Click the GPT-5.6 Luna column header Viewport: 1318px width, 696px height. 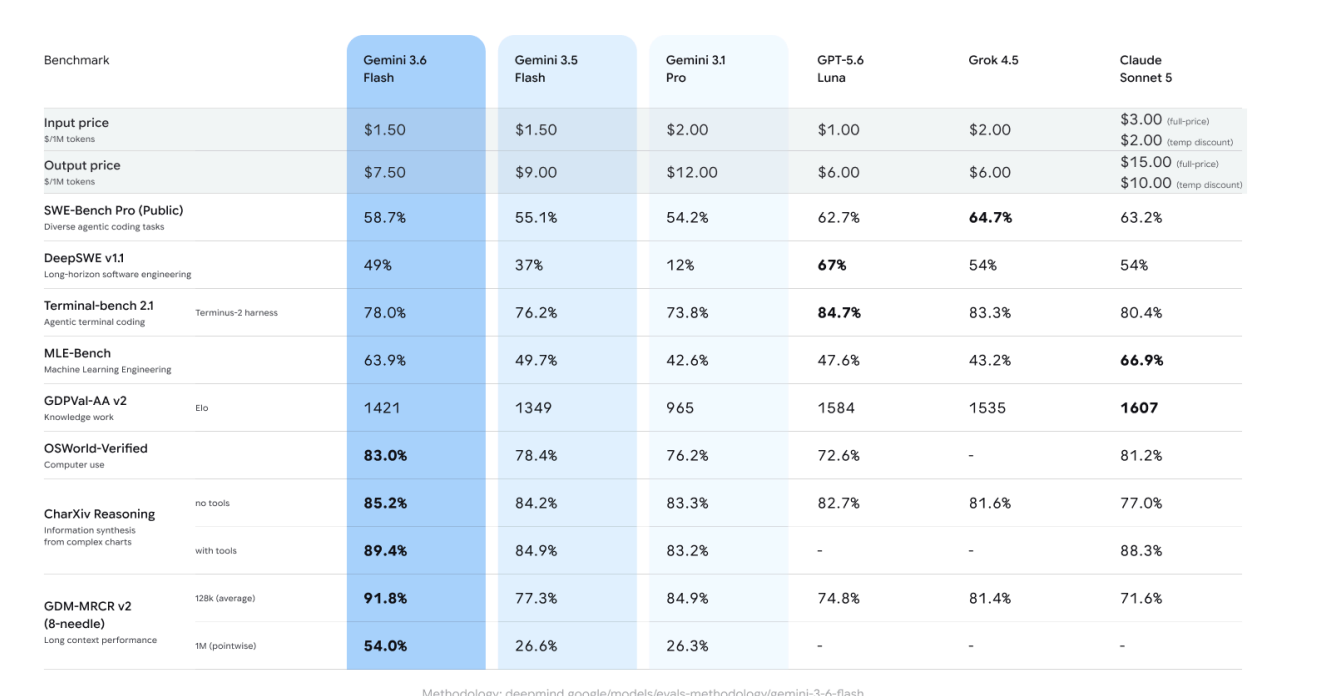[x=840, y=69]
